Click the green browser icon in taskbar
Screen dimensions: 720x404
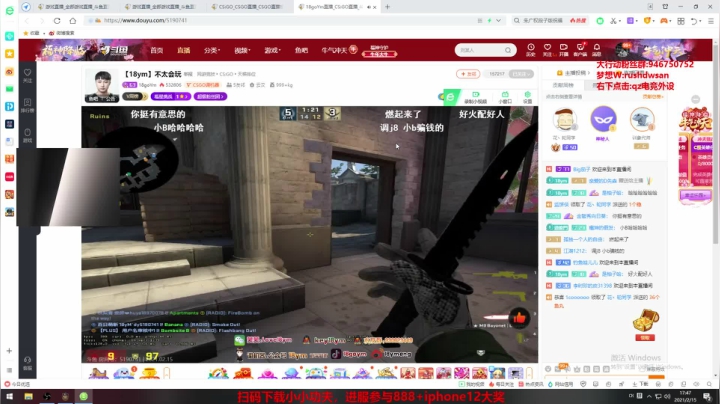(84, 397)
